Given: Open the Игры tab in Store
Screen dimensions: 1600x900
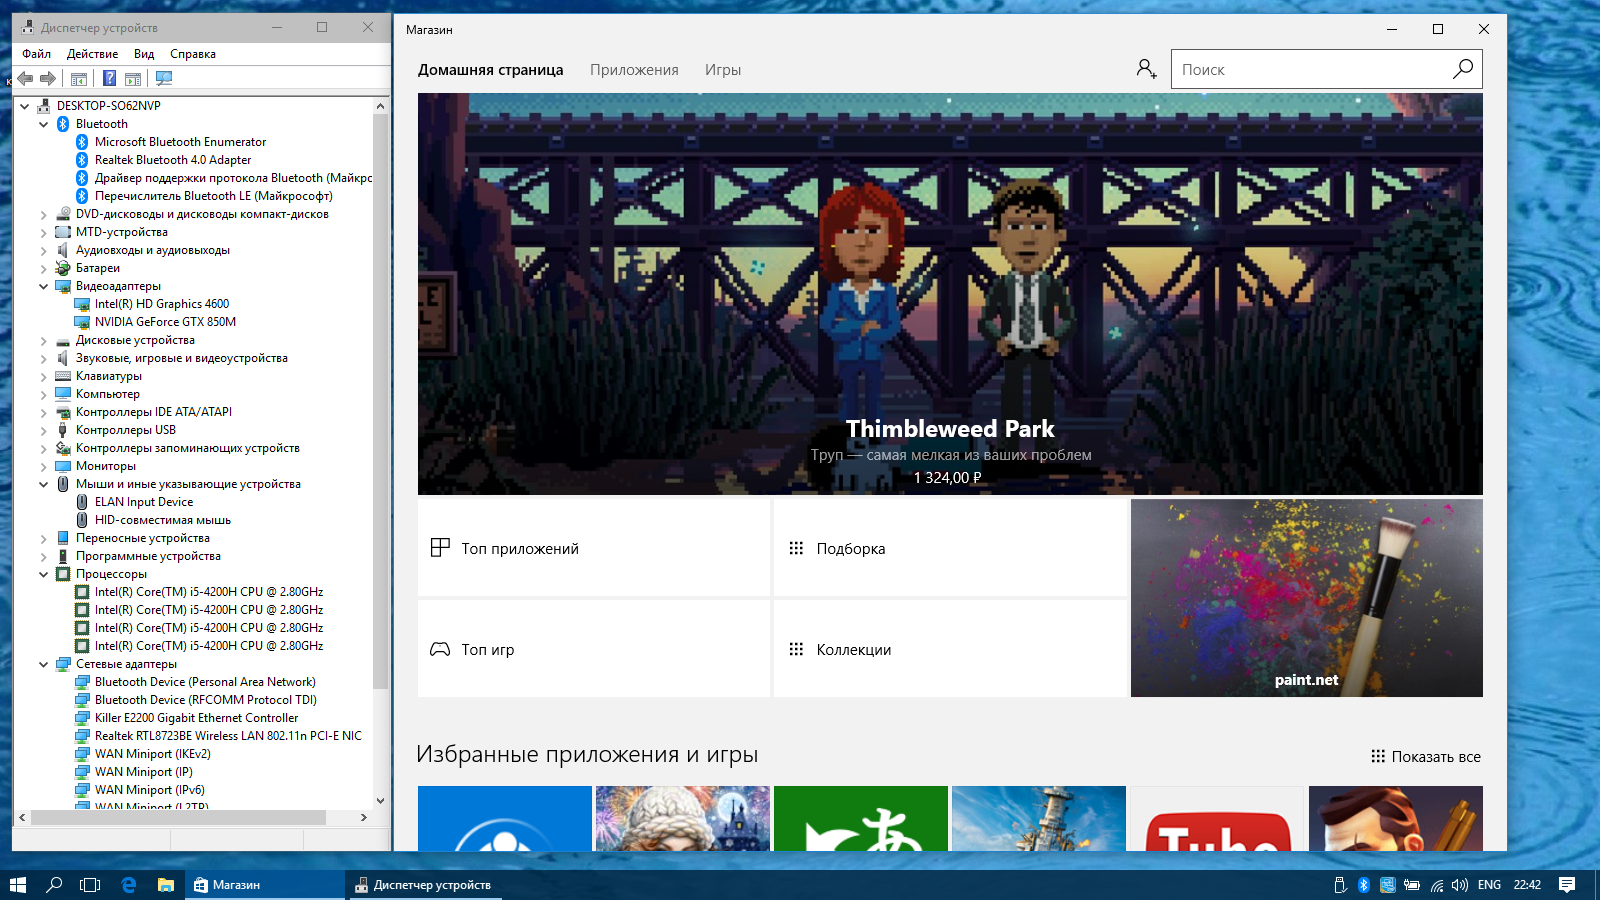Looking at the screenshot, I should (723, 70).
